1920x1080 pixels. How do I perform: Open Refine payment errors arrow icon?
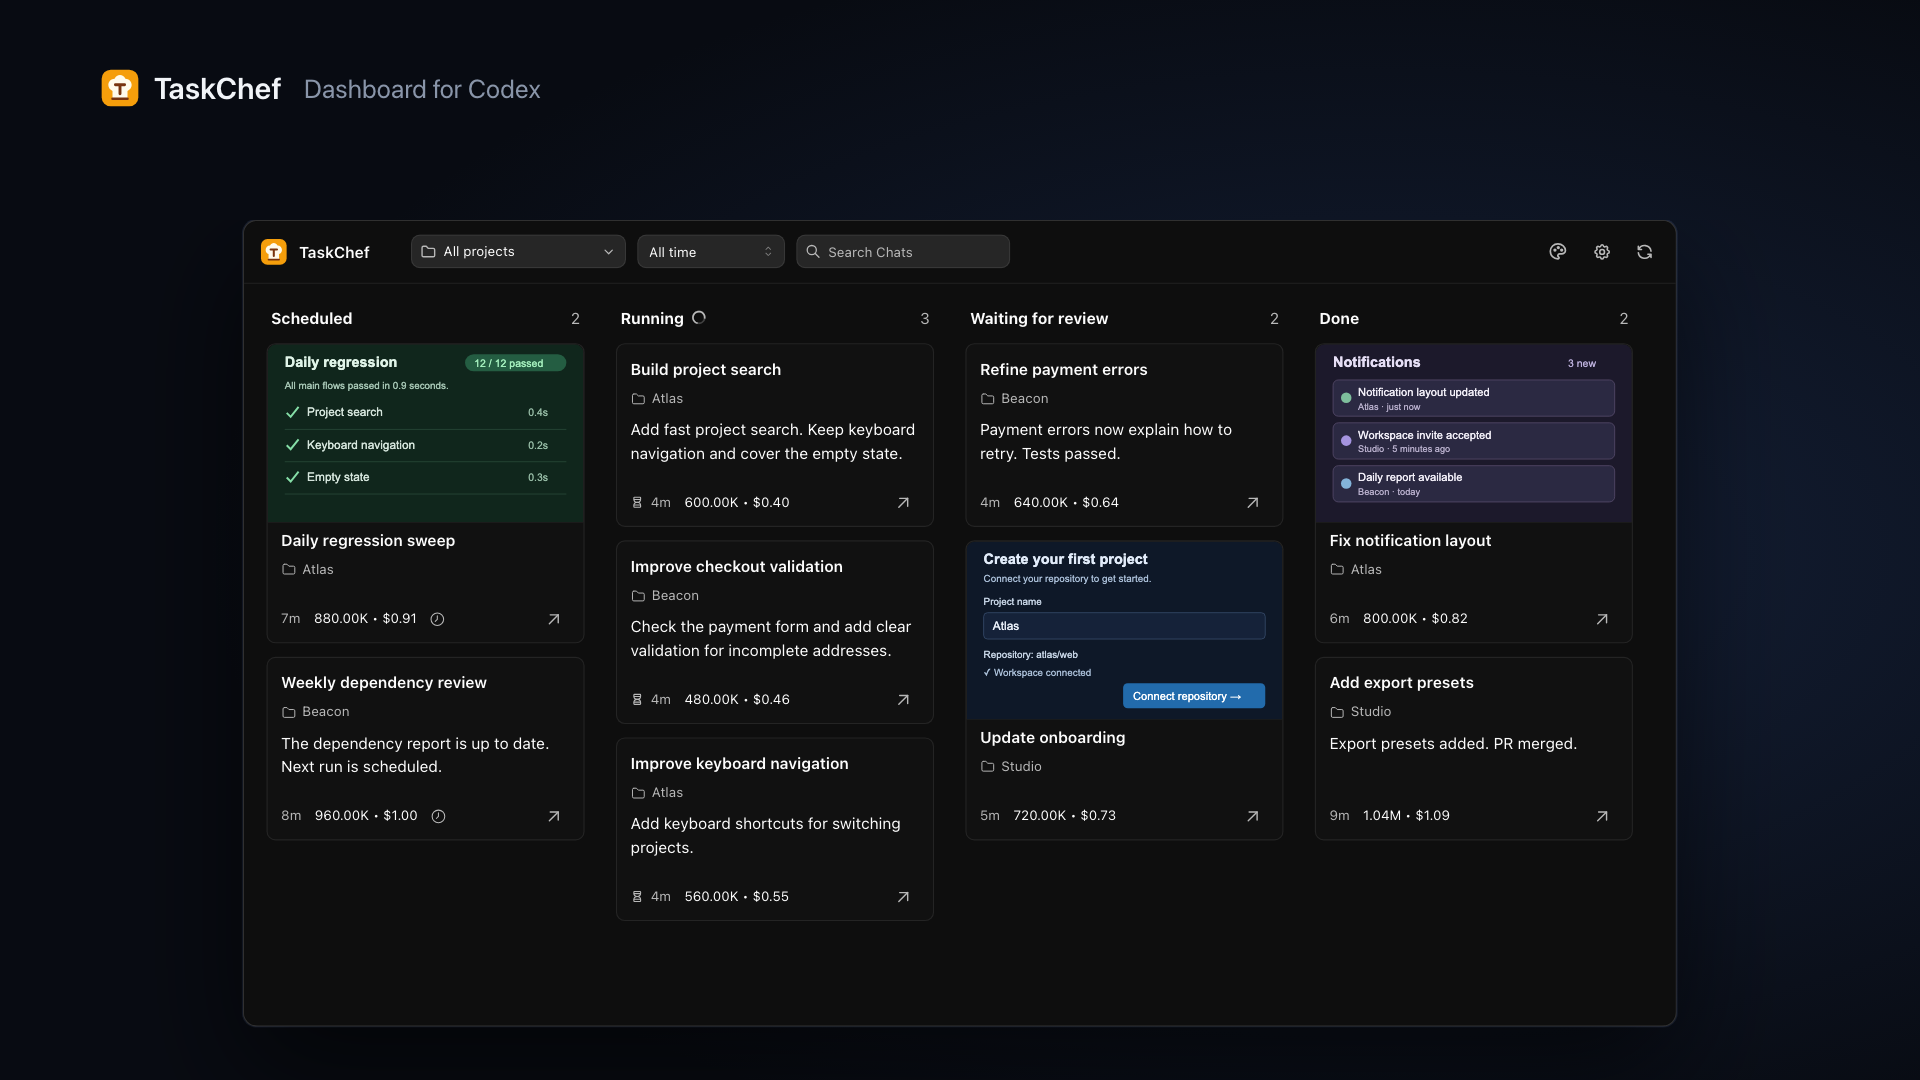coord(1252,503)
